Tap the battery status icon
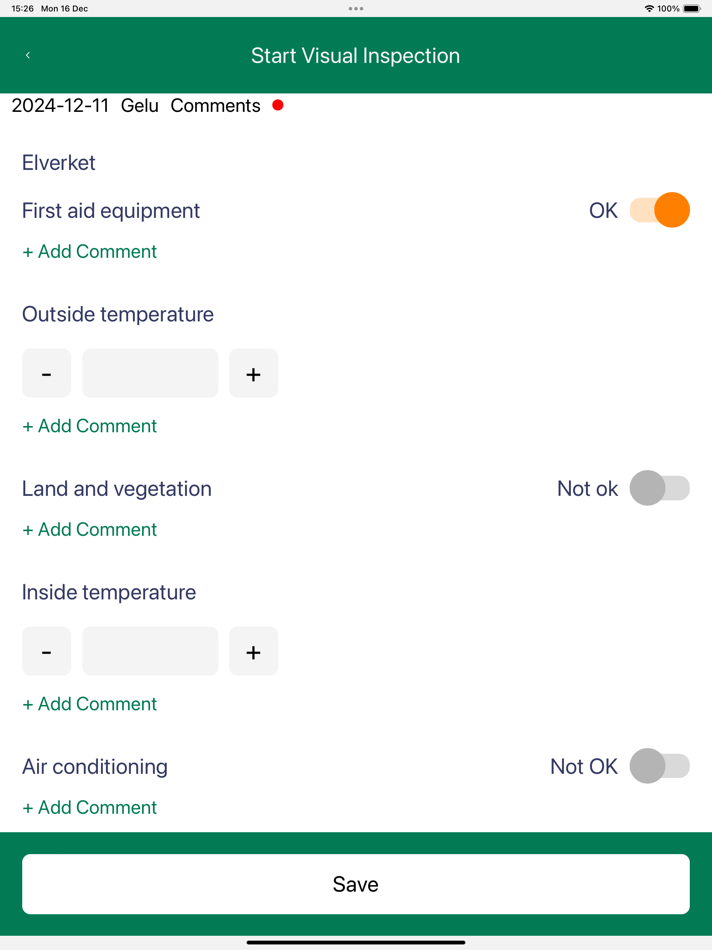 [692, 8]
